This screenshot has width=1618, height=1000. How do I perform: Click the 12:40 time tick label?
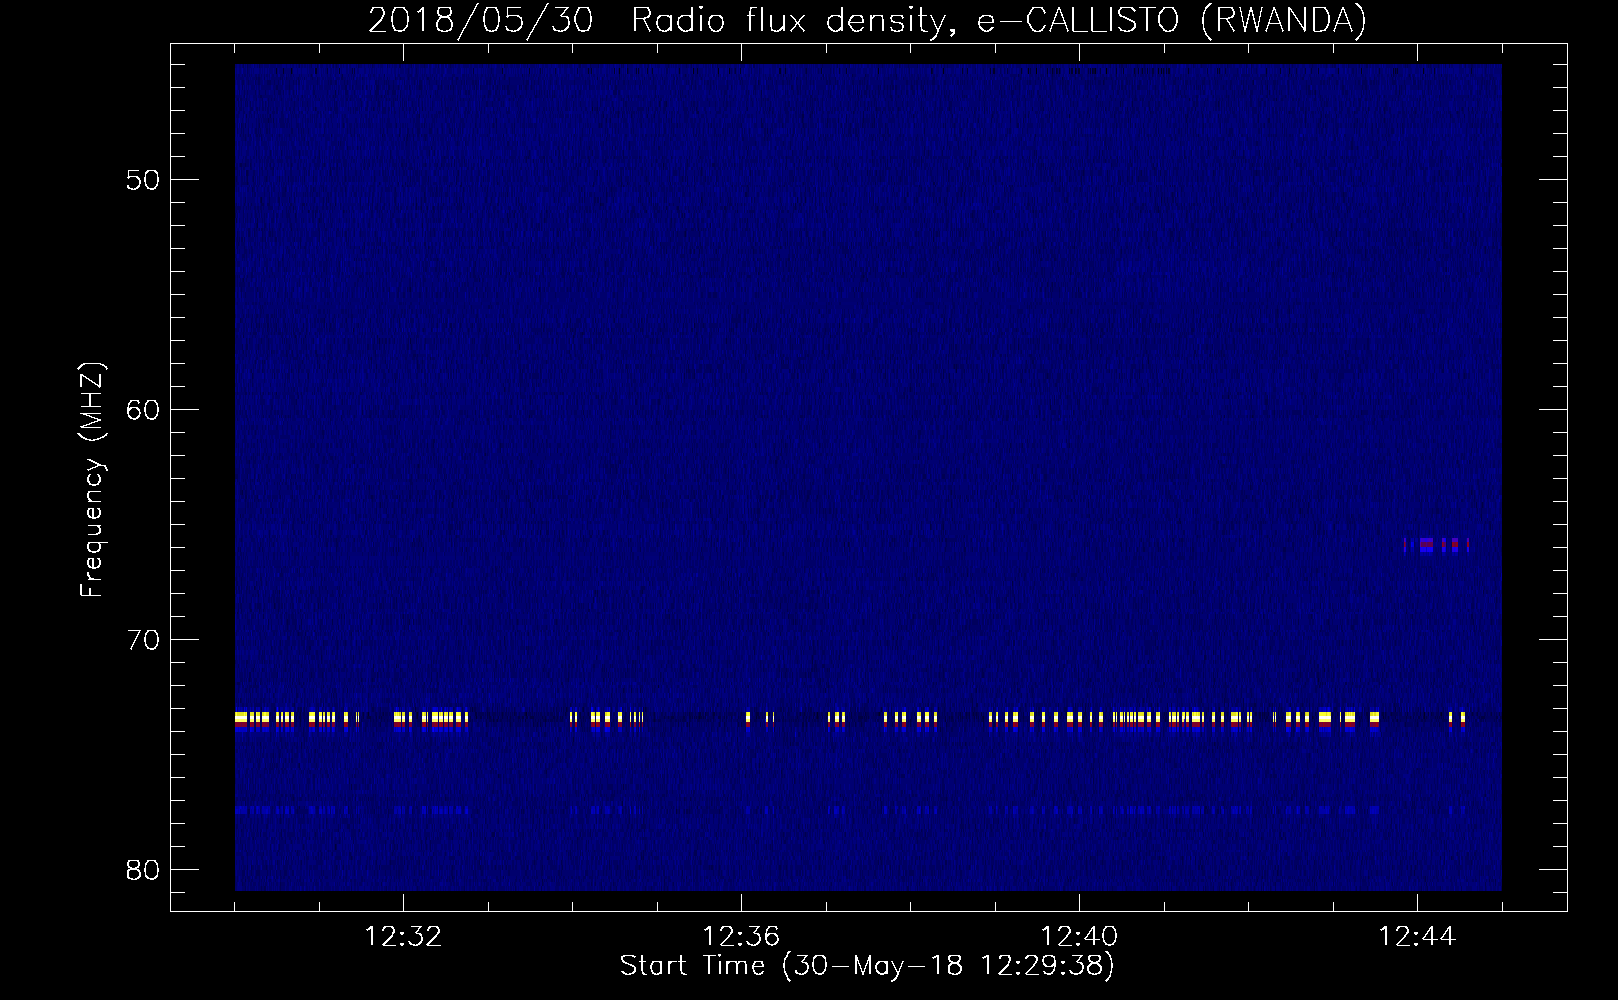coord(1079,937)
